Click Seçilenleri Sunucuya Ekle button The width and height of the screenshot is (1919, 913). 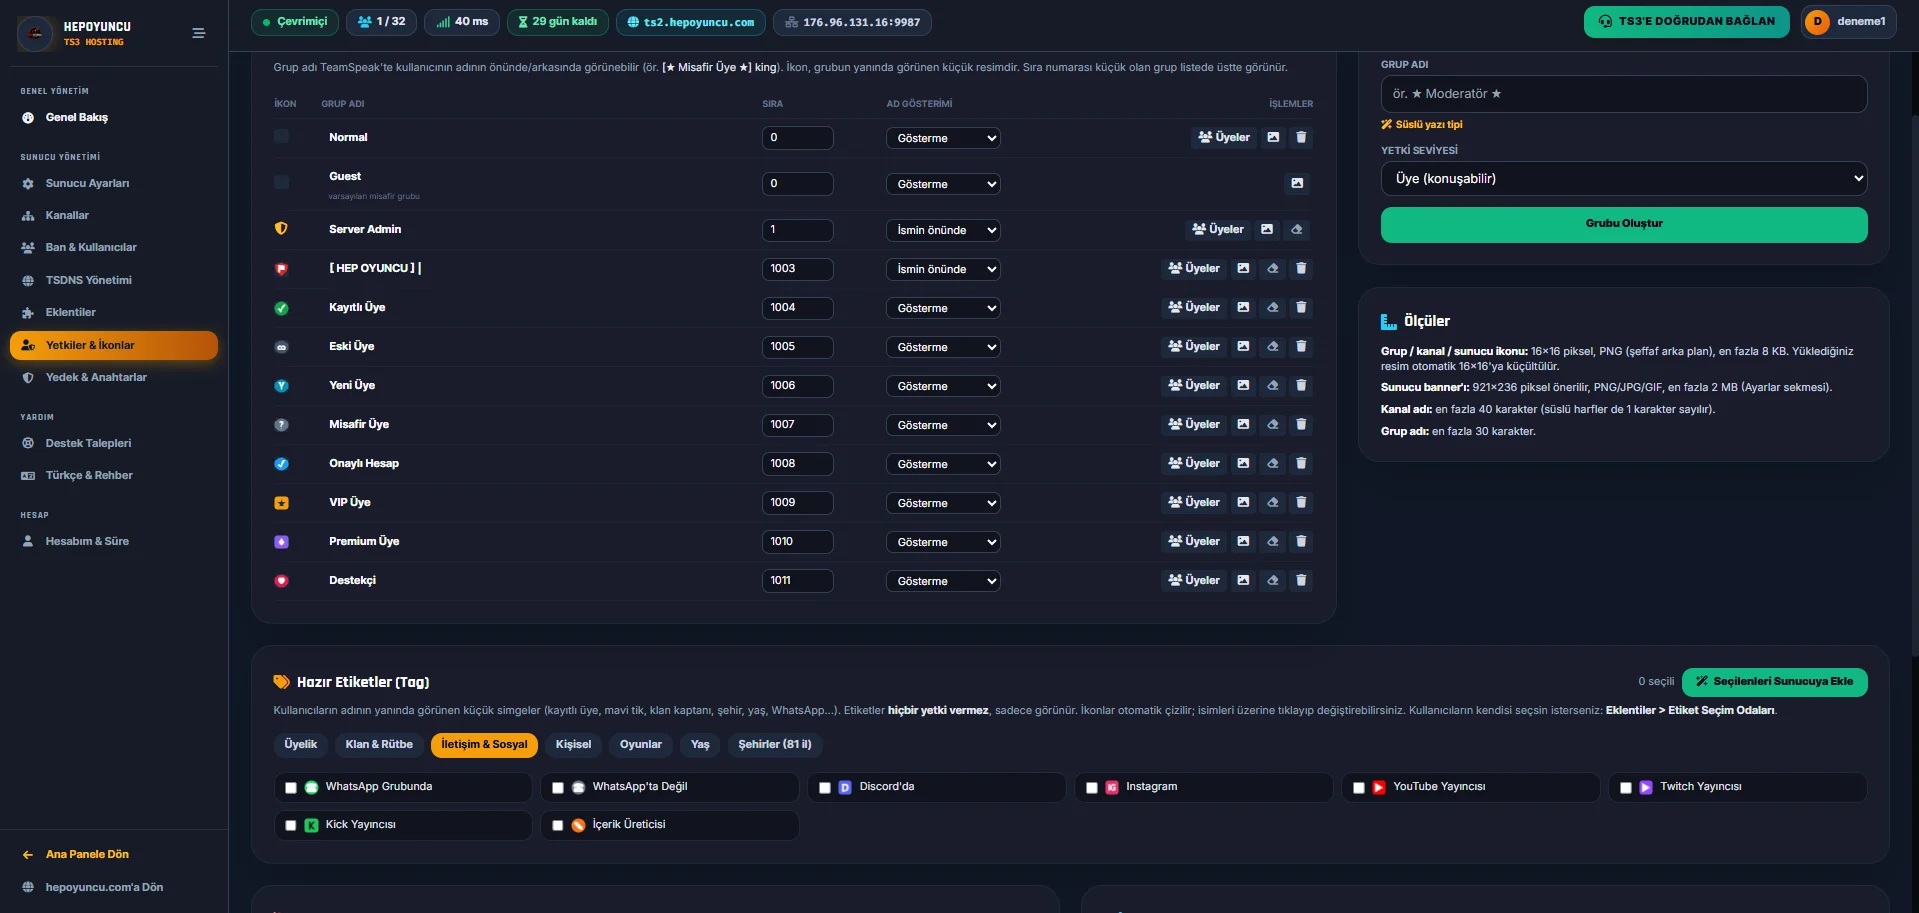tap(1775, 682)
